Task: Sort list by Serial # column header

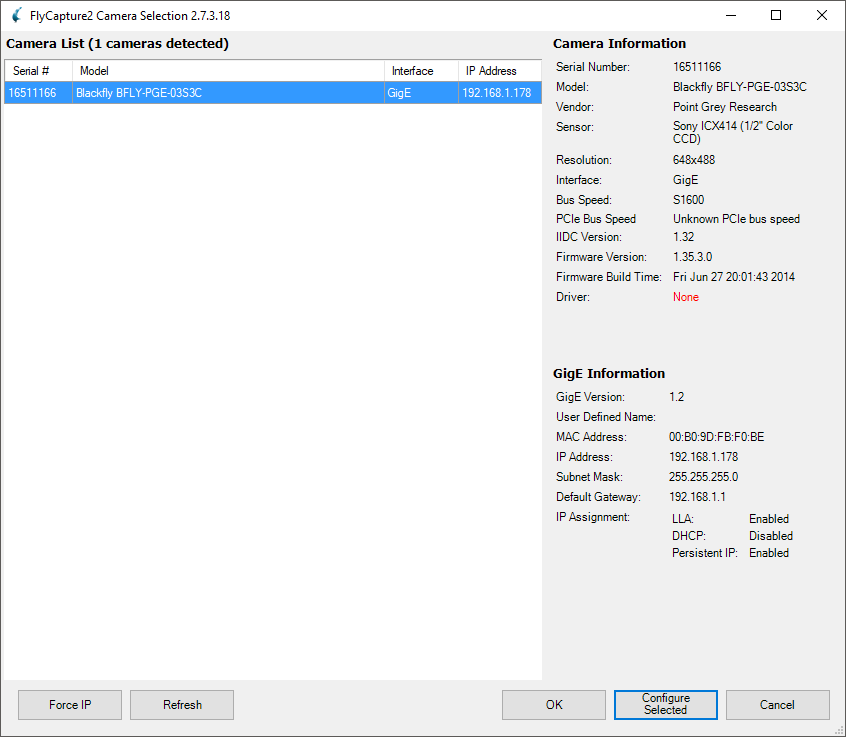Action: (38, 71)
